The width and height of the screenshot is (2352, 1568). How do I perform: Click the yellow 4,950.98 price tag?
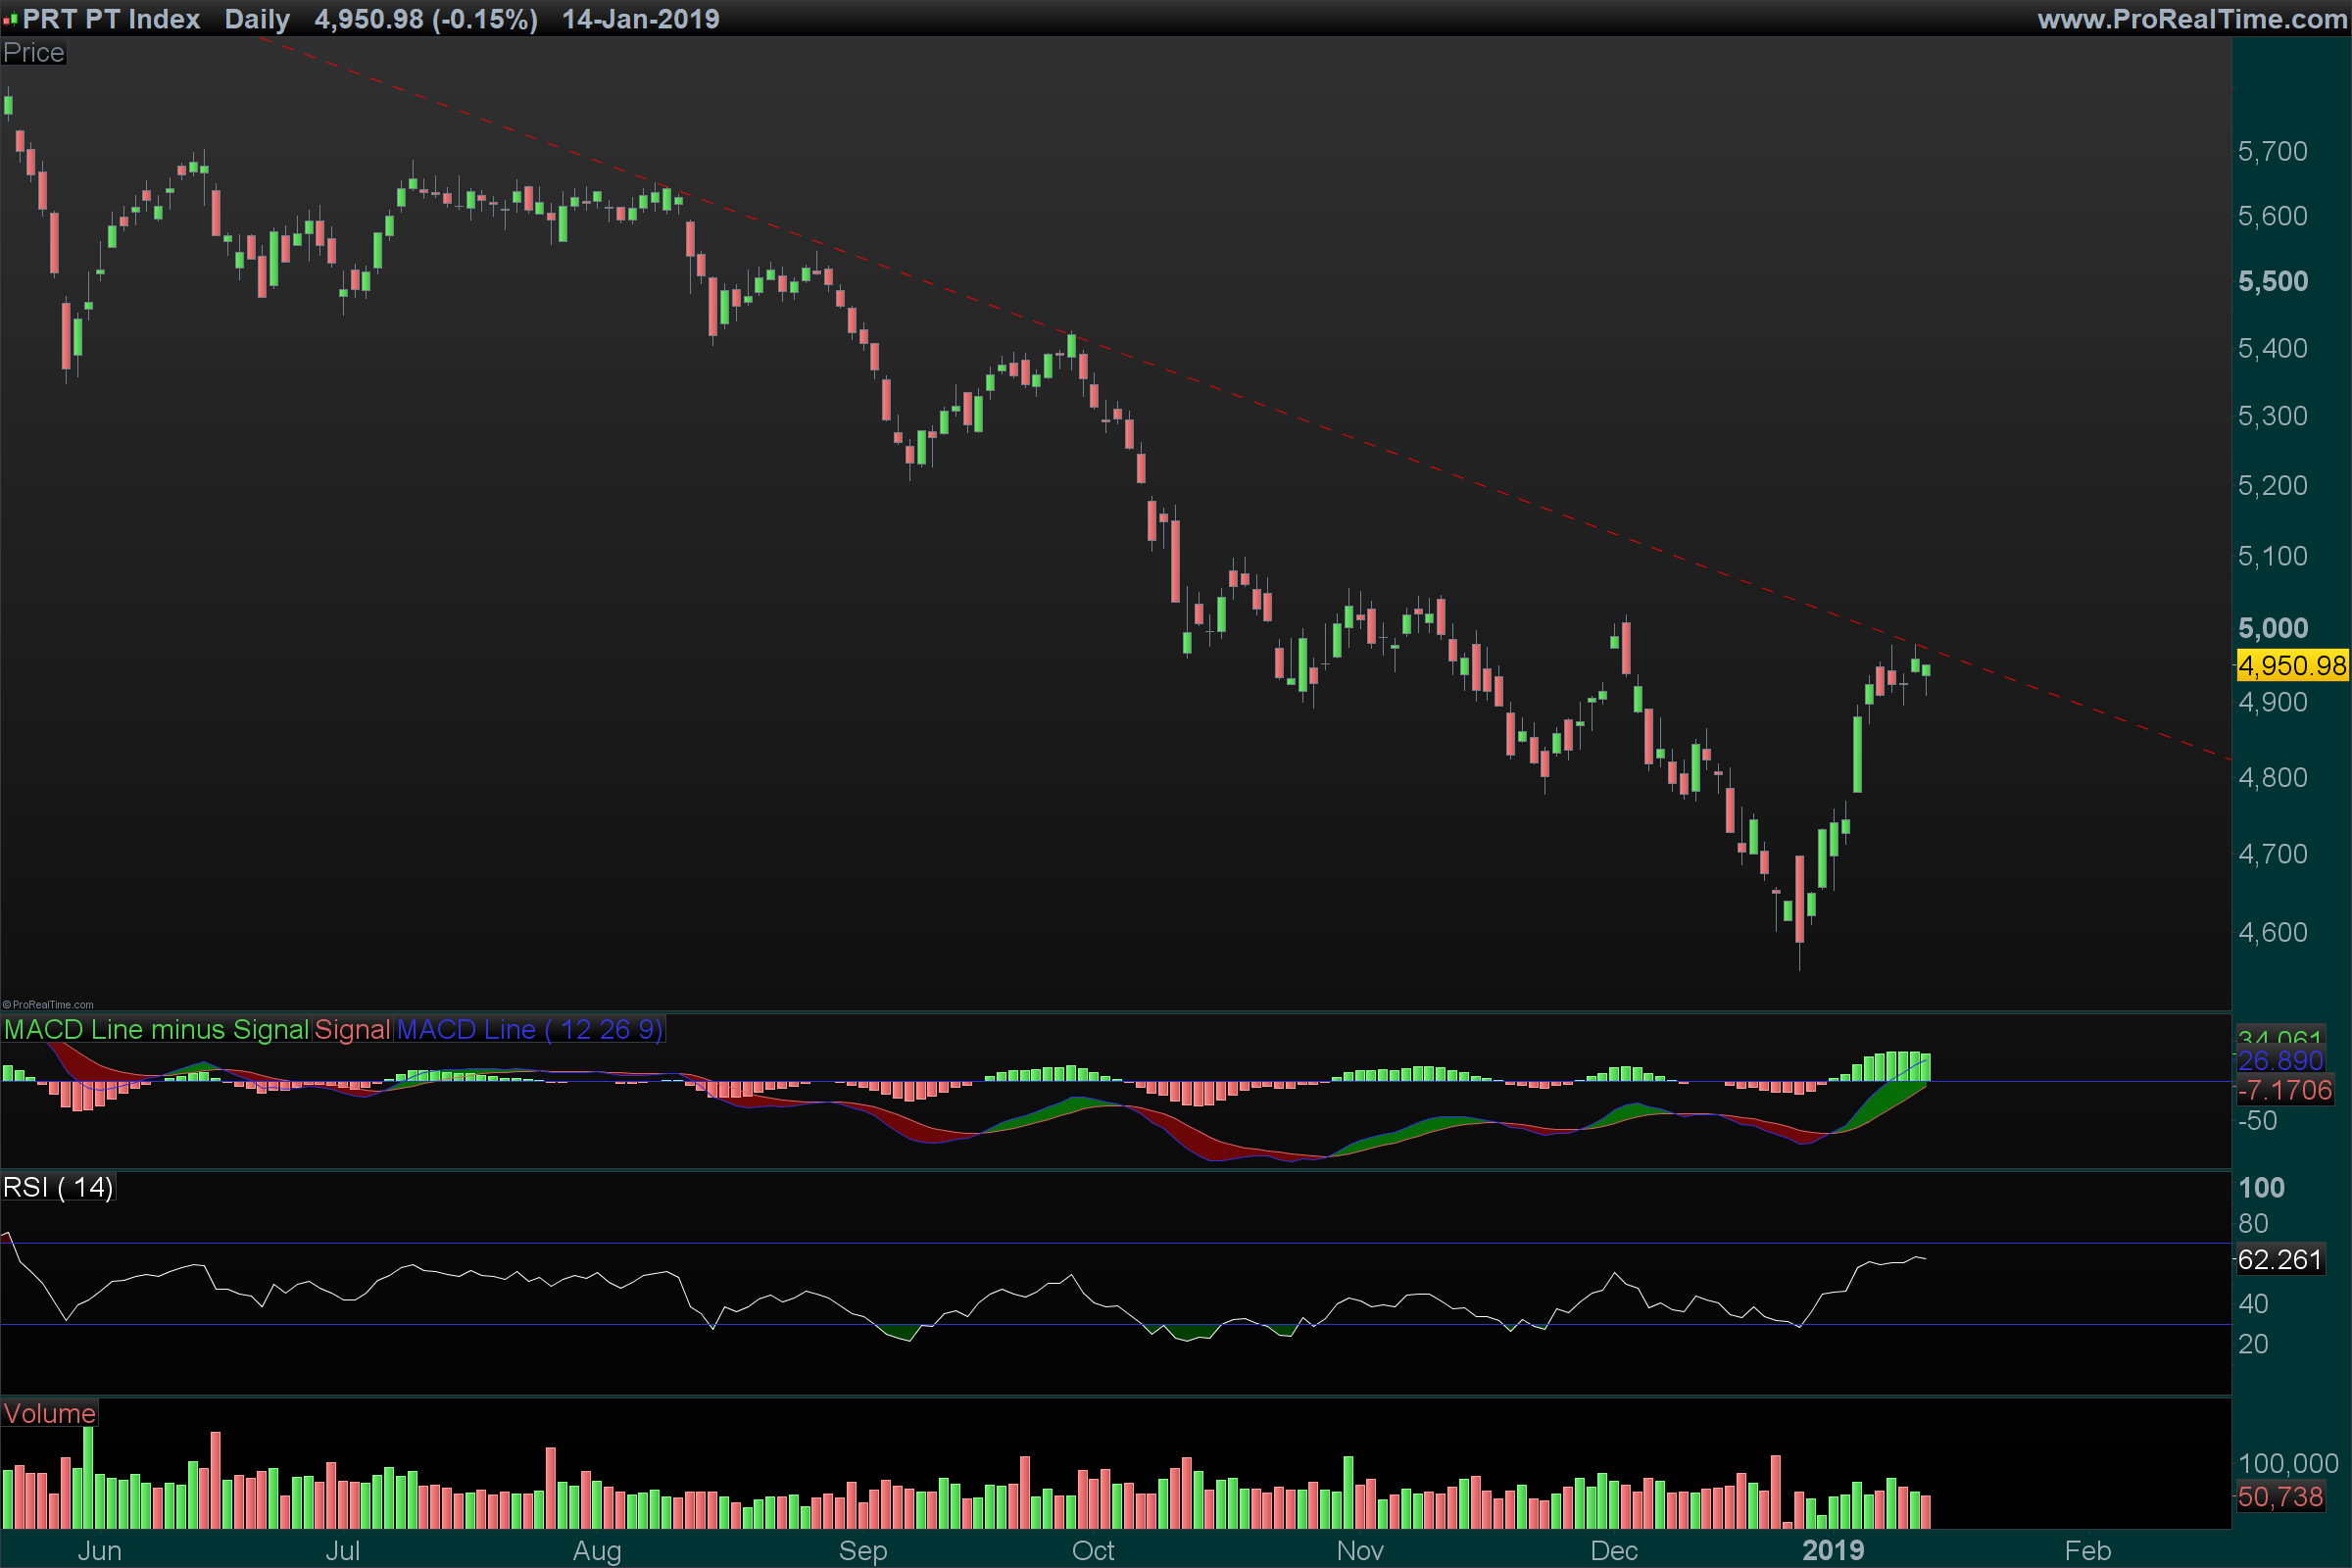(2291, 665)
